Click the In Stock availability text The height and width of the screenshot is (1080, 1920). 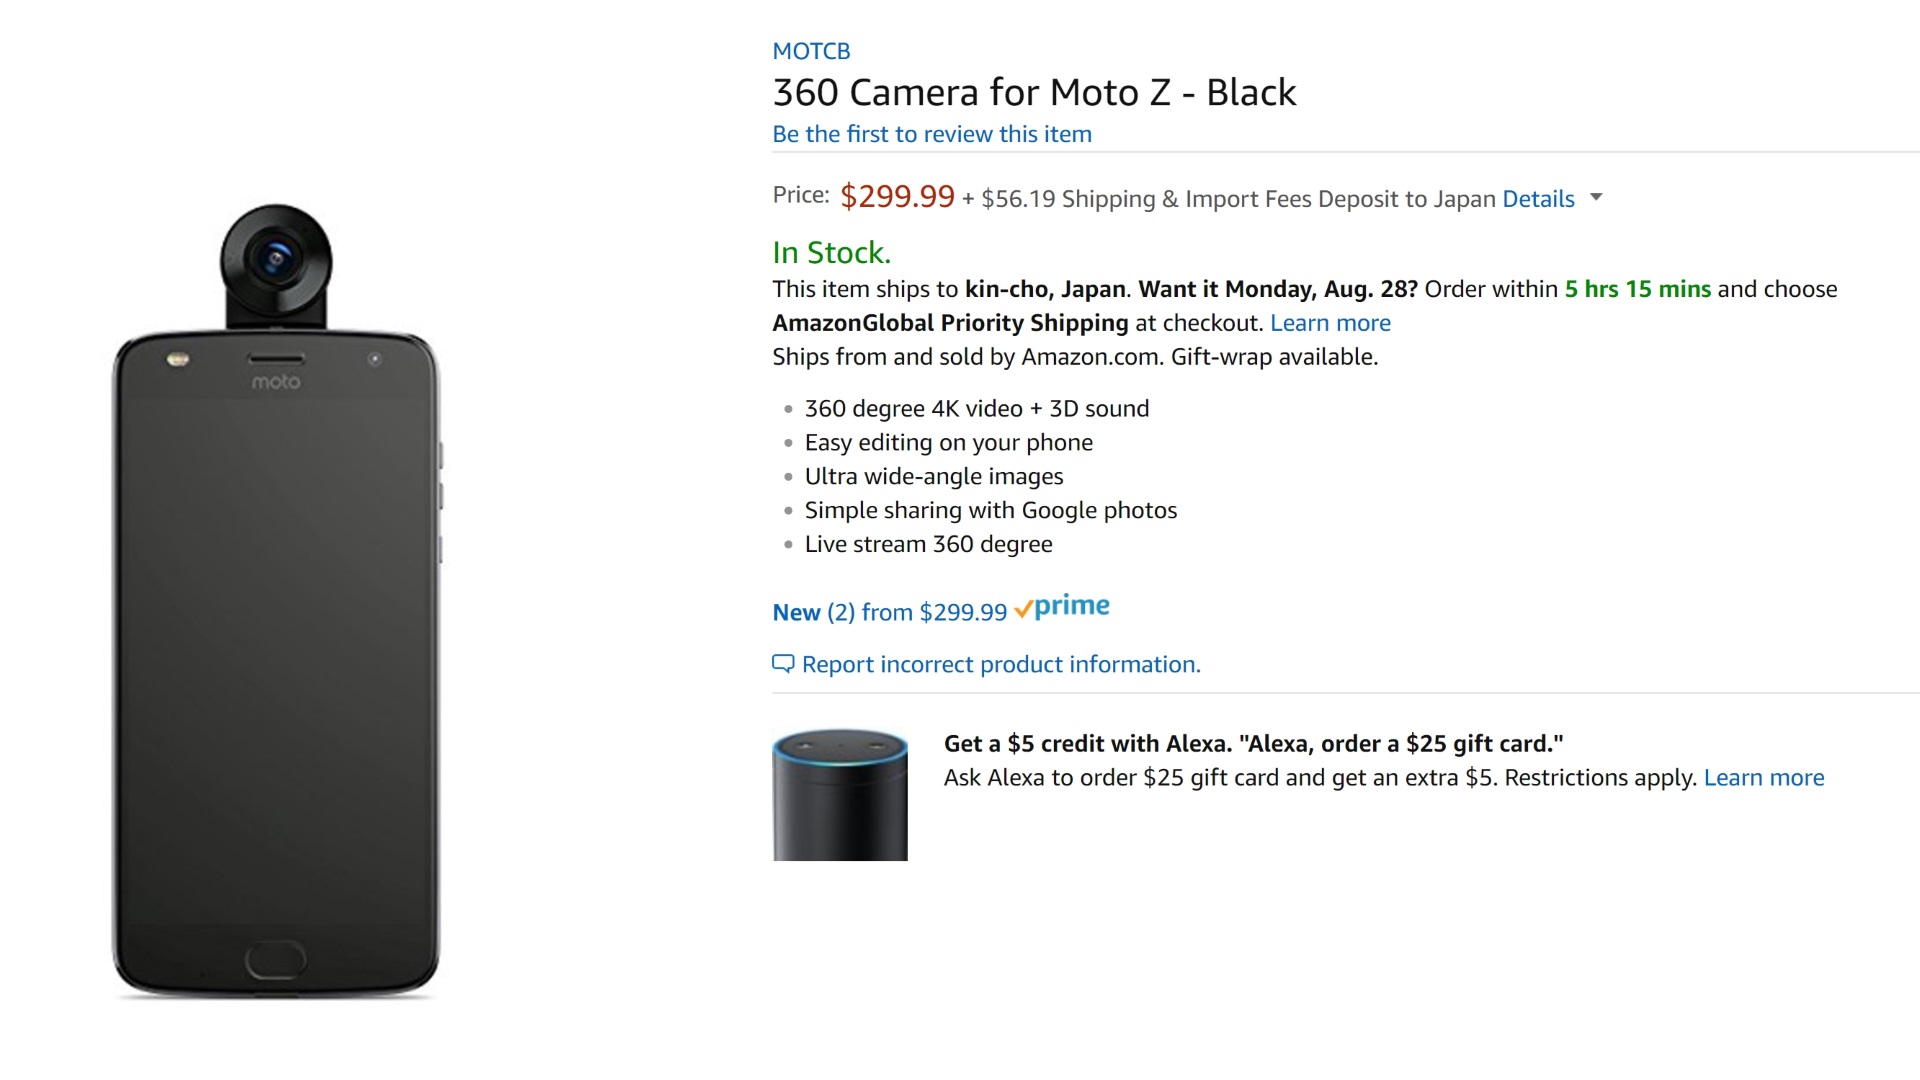(831, 253)
